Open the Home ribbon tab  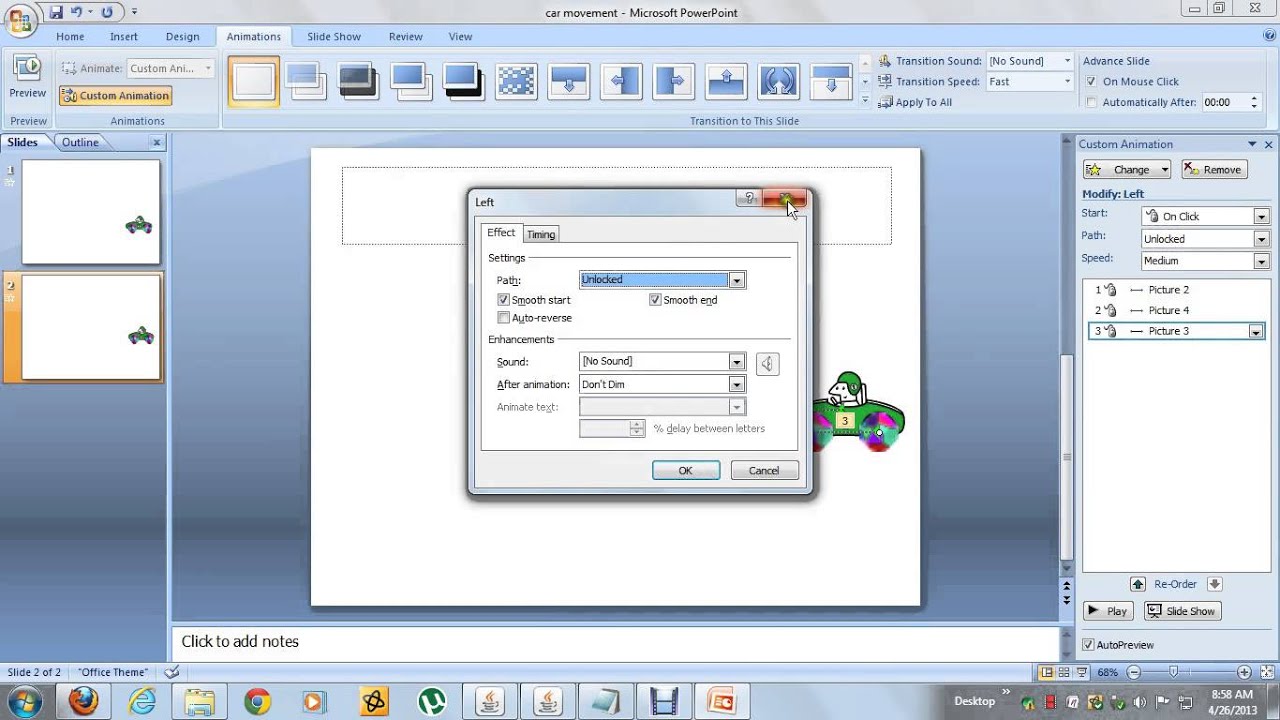coord(70,36)
